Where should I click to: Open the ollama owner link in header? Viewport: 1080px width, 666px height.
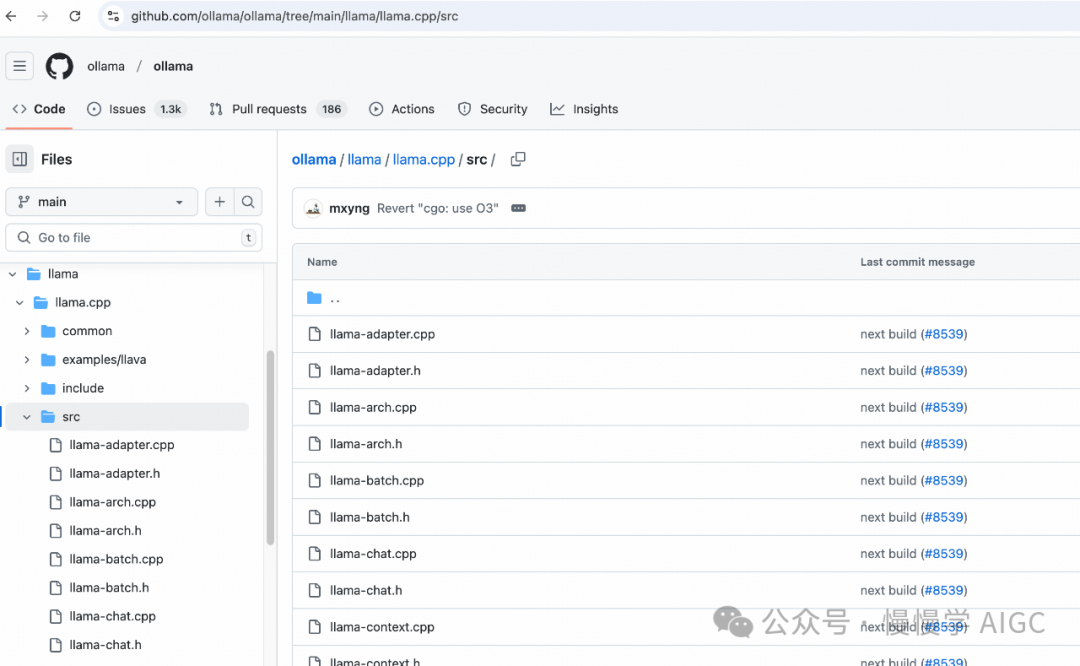[x=106, y=66]
